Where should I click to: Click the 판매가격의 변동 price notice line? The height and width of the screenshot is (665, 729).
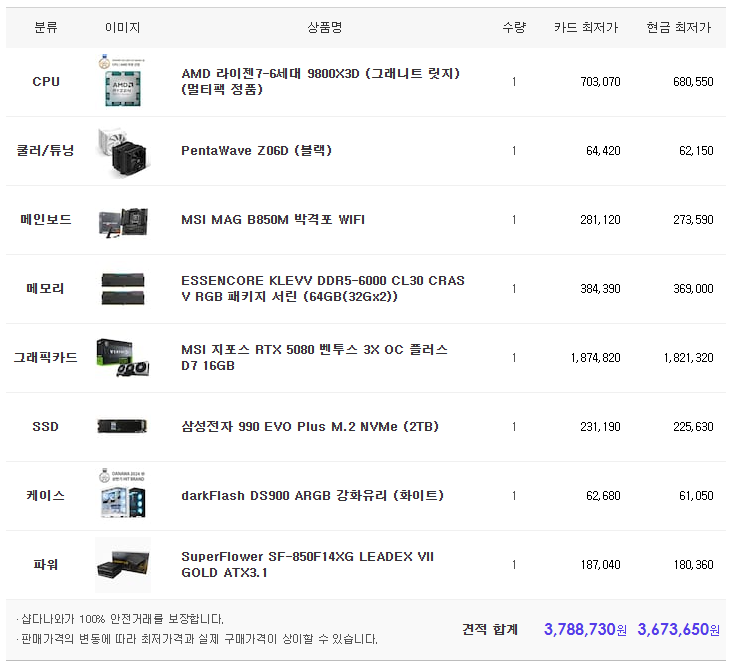click(x=197, y=639)
